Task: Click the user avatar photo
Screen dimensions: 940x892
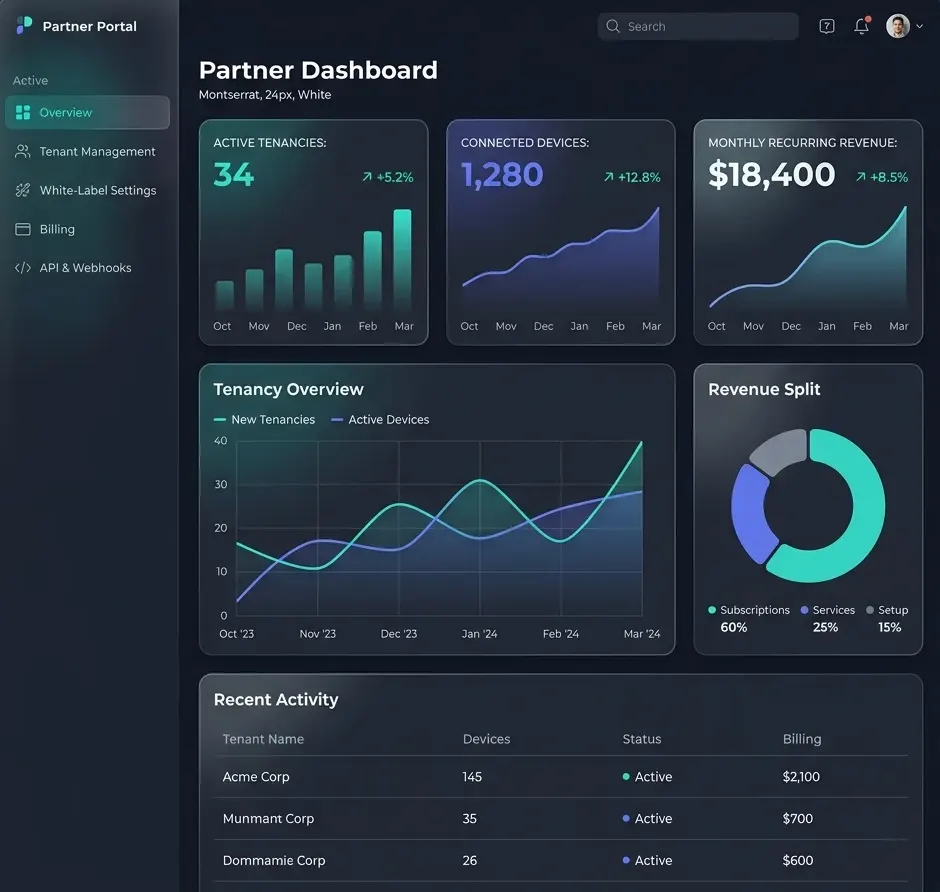Action: pyautogui.click(x=897, y=26)
